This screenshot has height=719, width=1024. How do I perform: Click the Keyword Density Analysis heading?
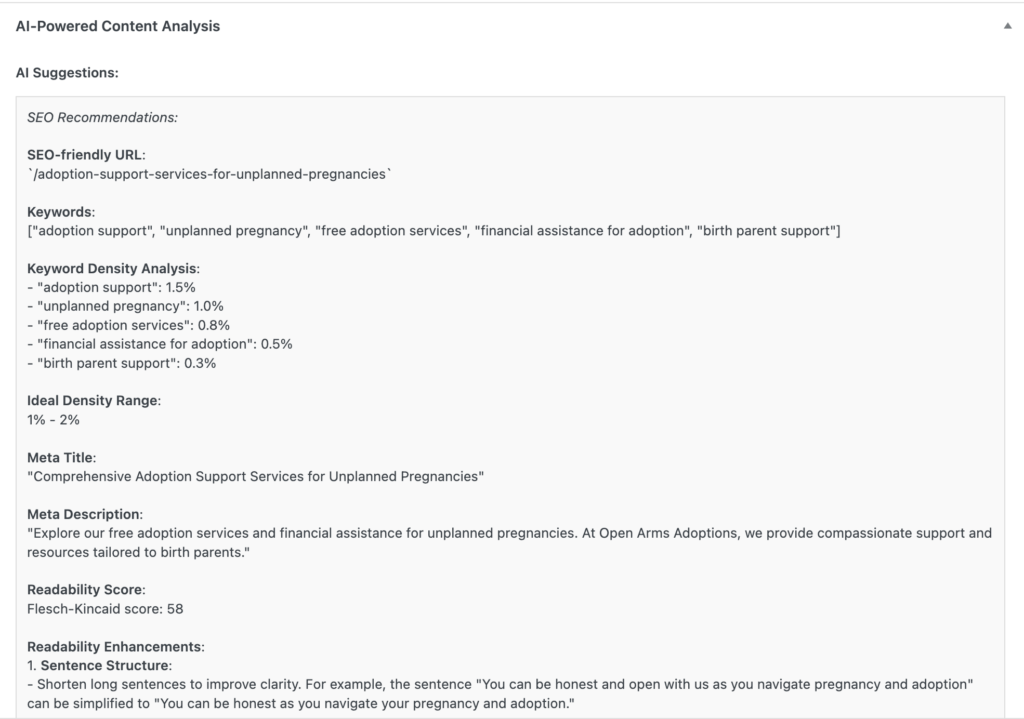point(113,269)
